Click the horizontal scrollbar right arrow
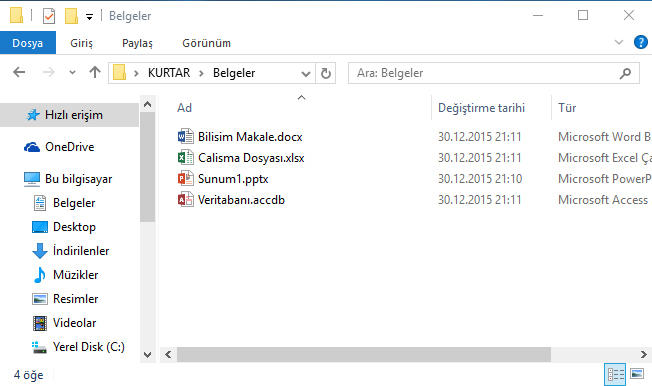 [644, 354]
